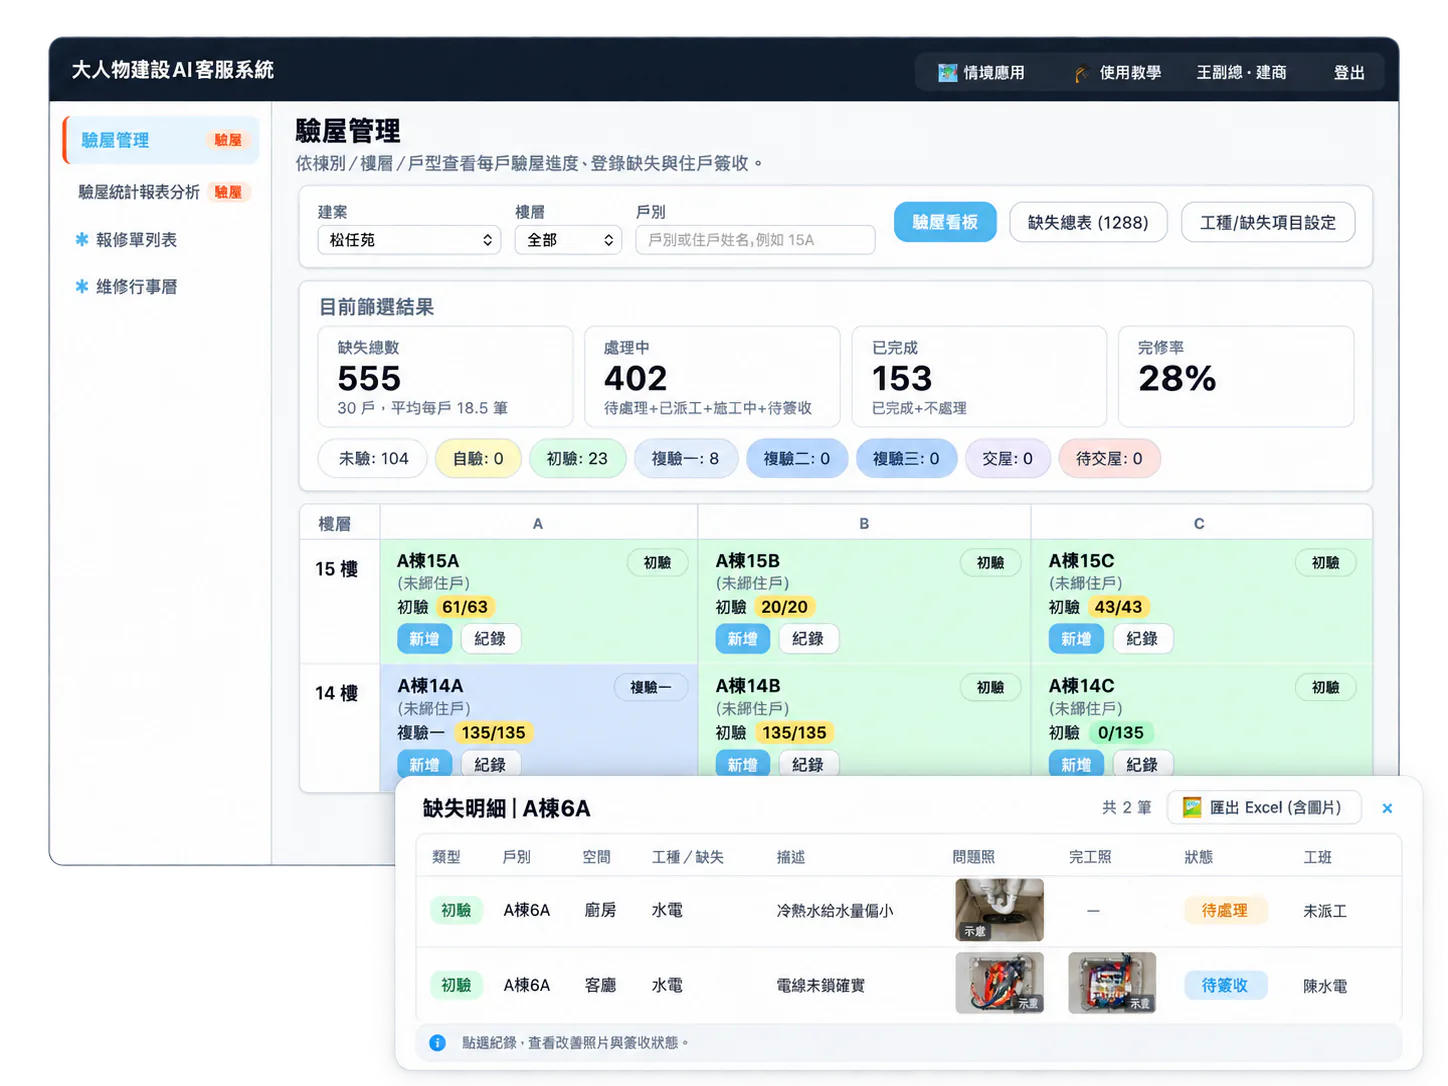Click 新增 for unit A棟15B

[742, 639]
